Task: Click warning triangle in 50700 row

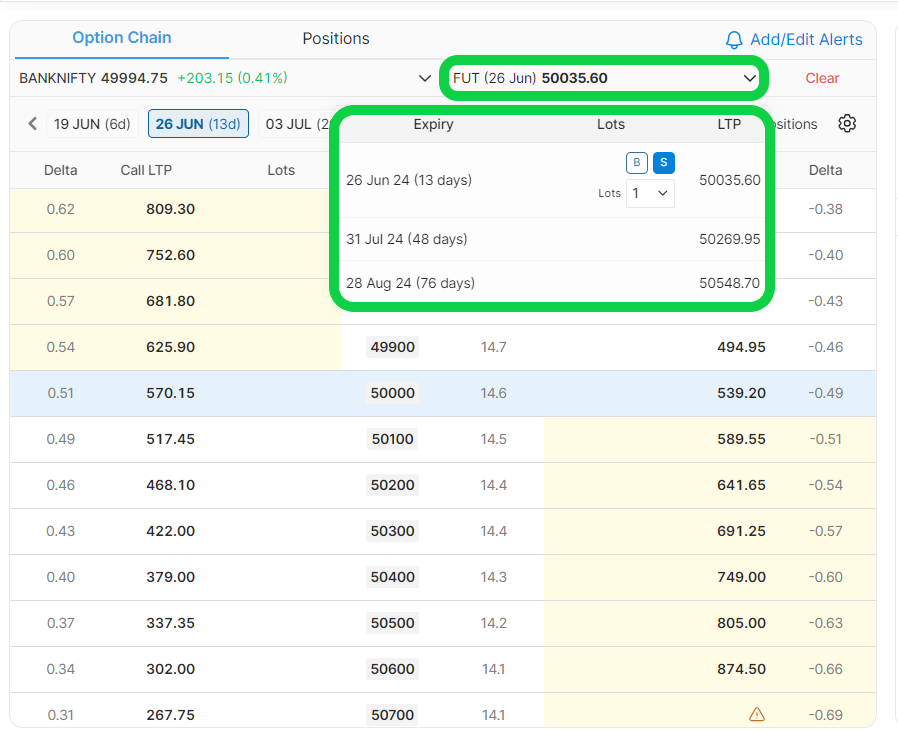Action: pos(757,714)
